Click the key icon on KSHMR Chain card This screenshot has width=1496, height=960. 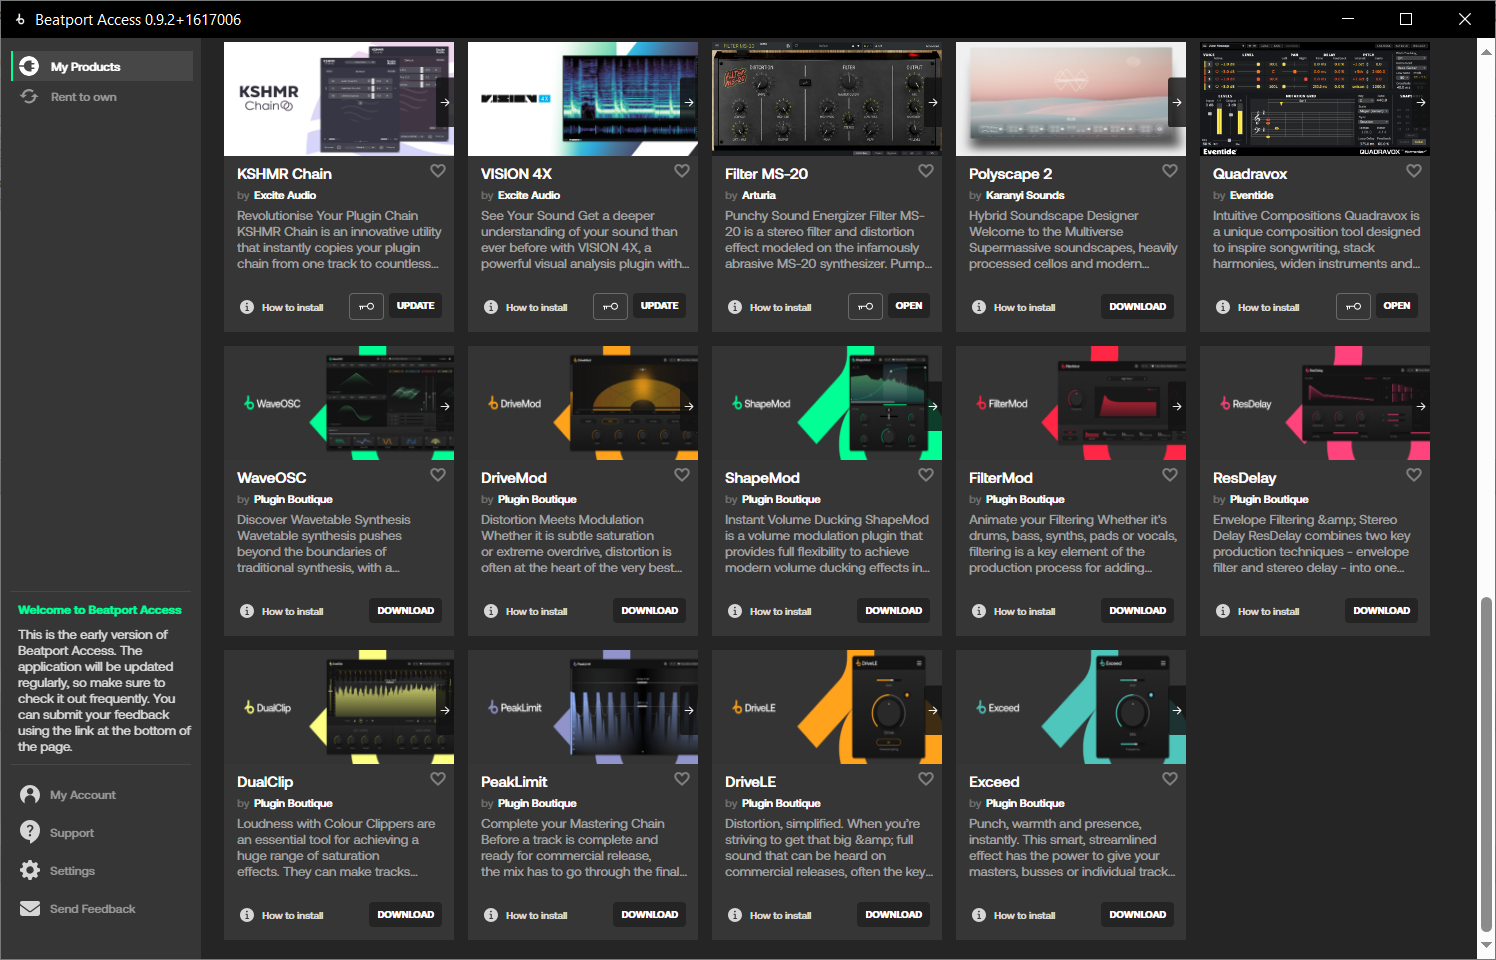pyautogui.click(x=366, y=306)
